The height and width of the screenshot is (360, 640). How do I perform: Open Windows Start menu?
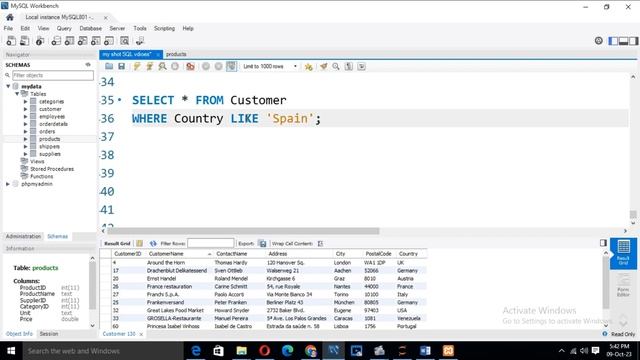[11, 351]
